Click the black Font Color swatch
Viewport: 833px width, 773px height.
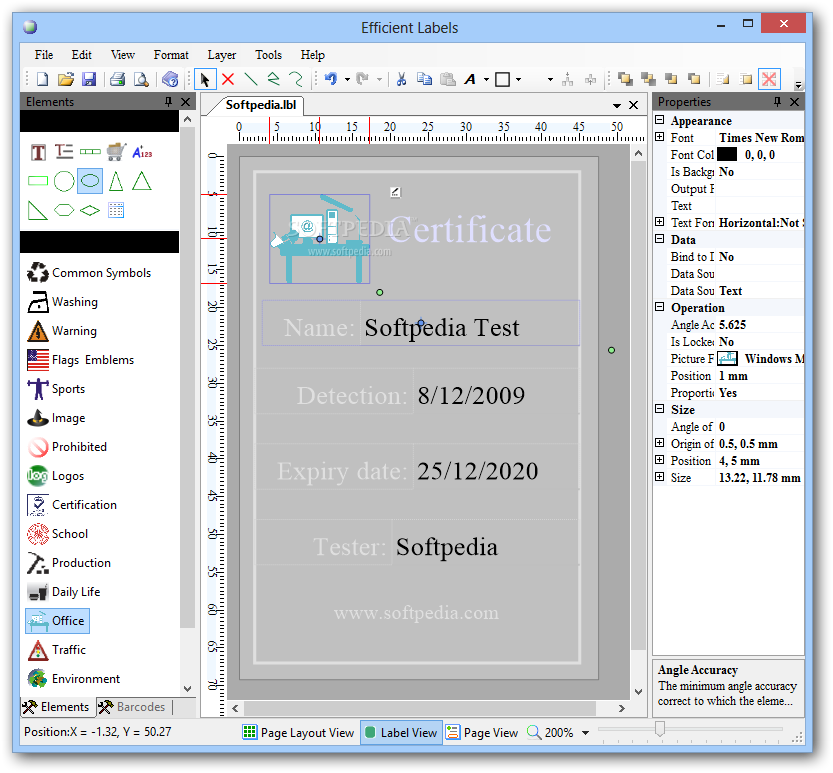pyautogui.click(x=727, y=154)
